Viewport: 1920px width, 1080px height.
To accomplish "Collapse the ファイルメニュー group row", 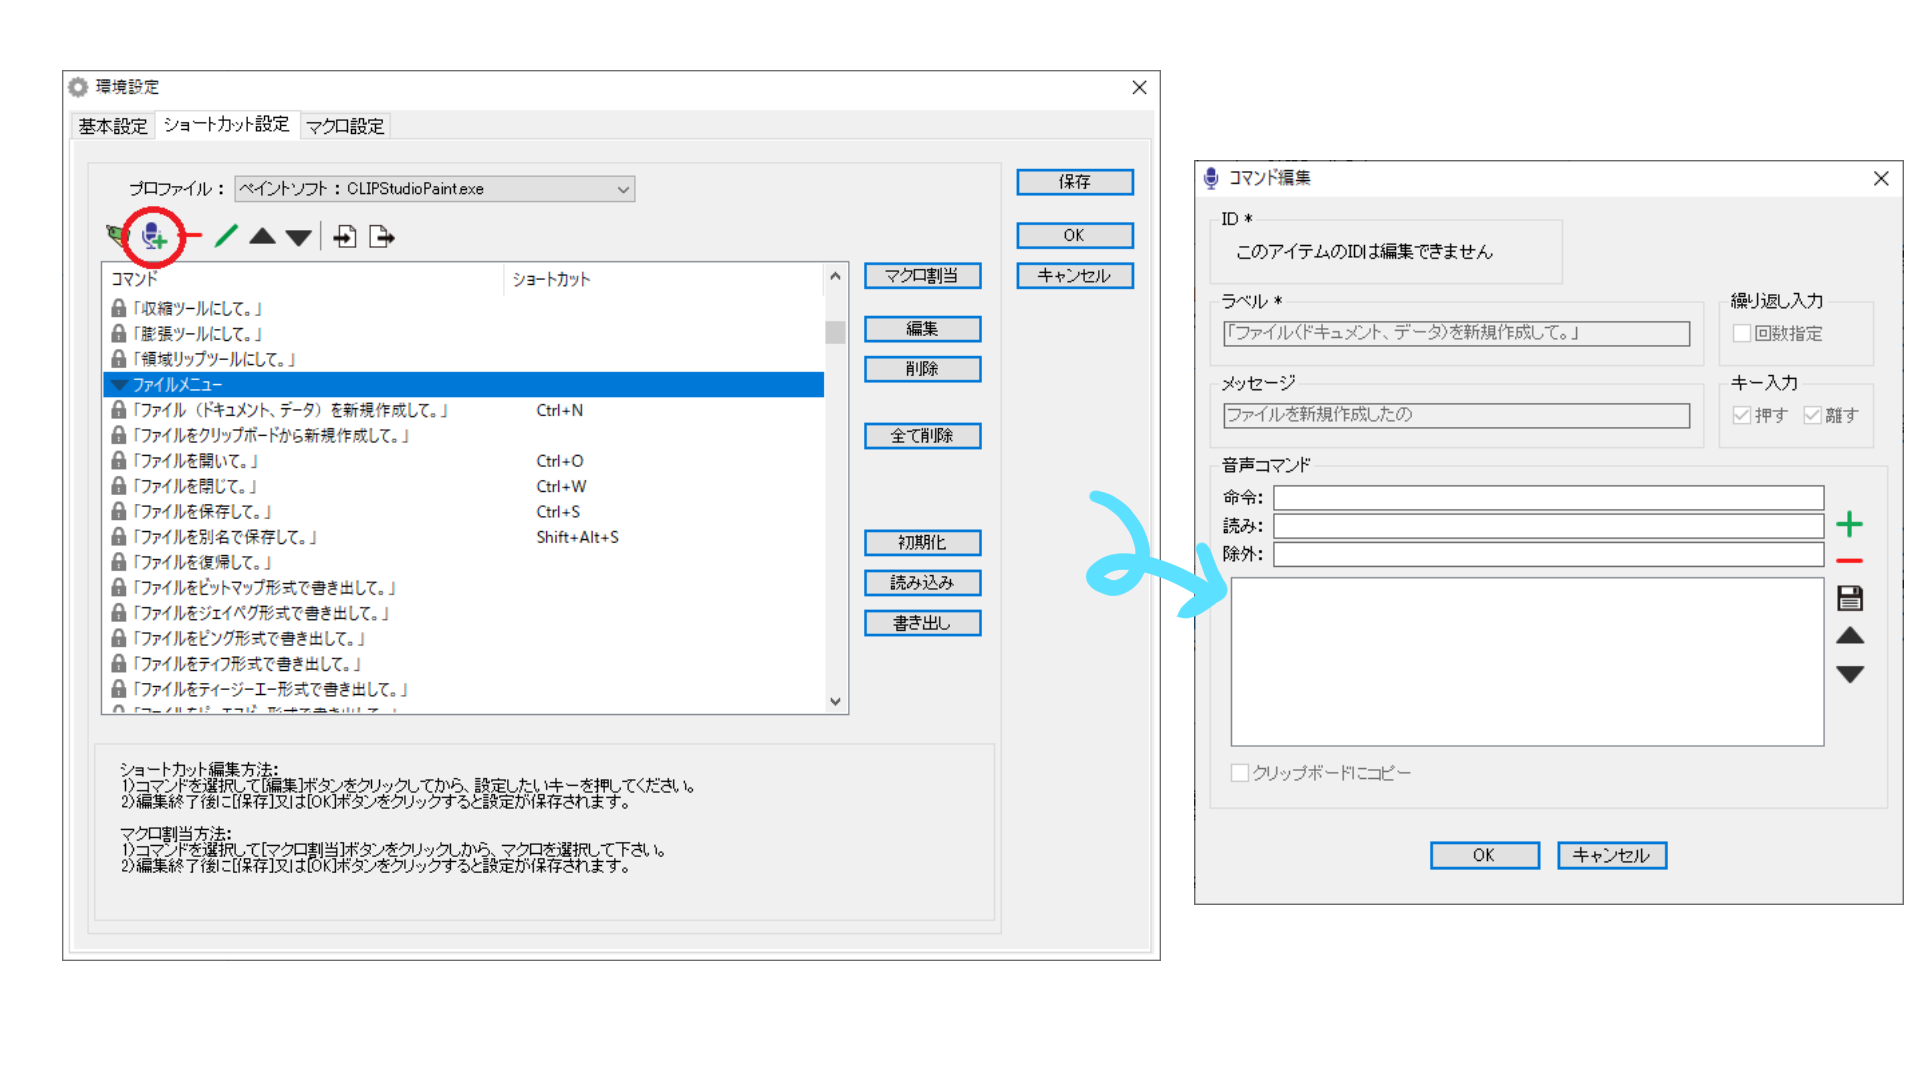I will tap(120, 385).
